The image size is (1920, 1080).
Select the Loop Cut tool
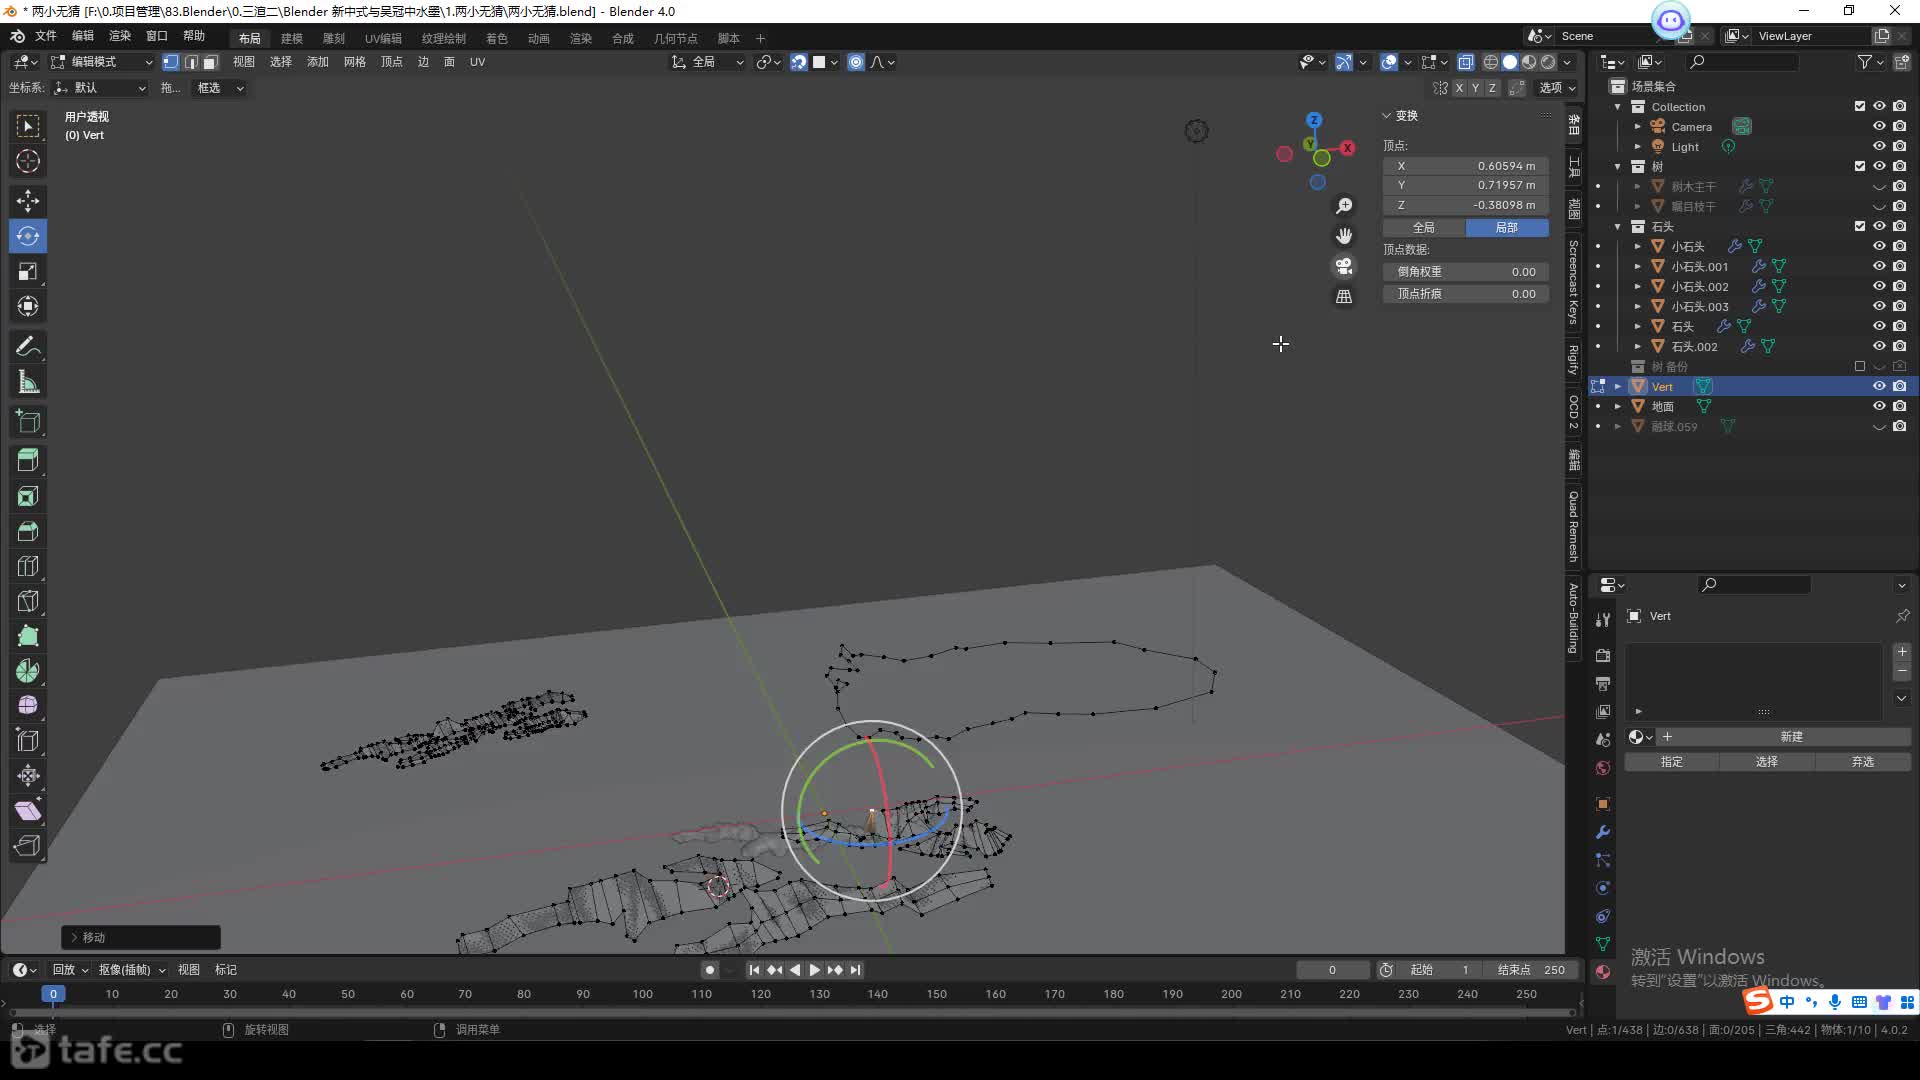click(28, 566)
